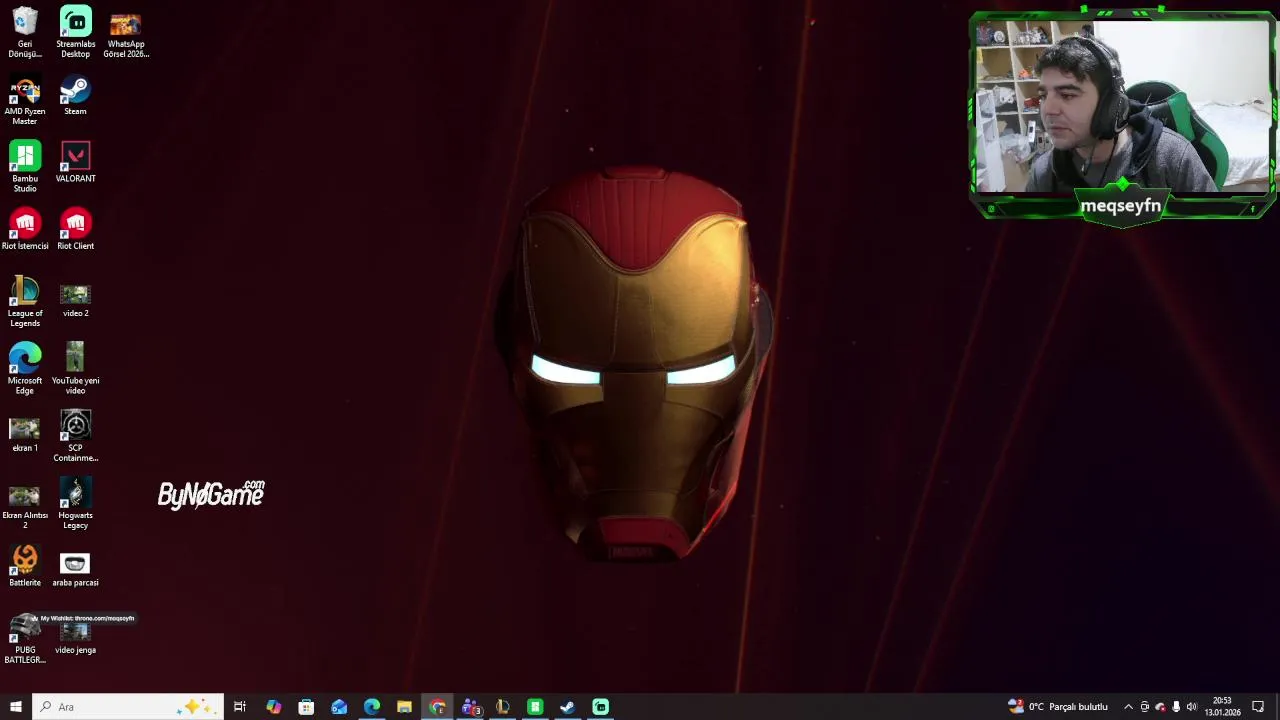Select the Steam desktop shortcut
Screen dimensions: 1280x720
75,94
